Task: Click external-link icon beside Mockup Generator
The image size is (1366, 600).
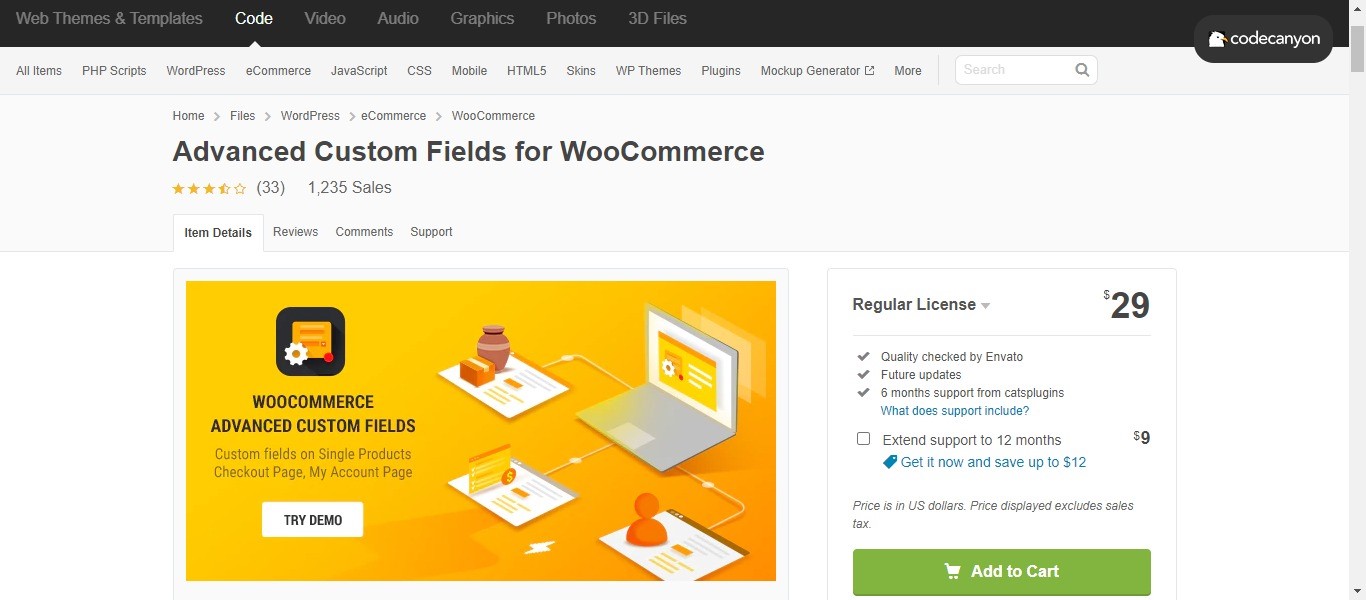Action: 870,70
